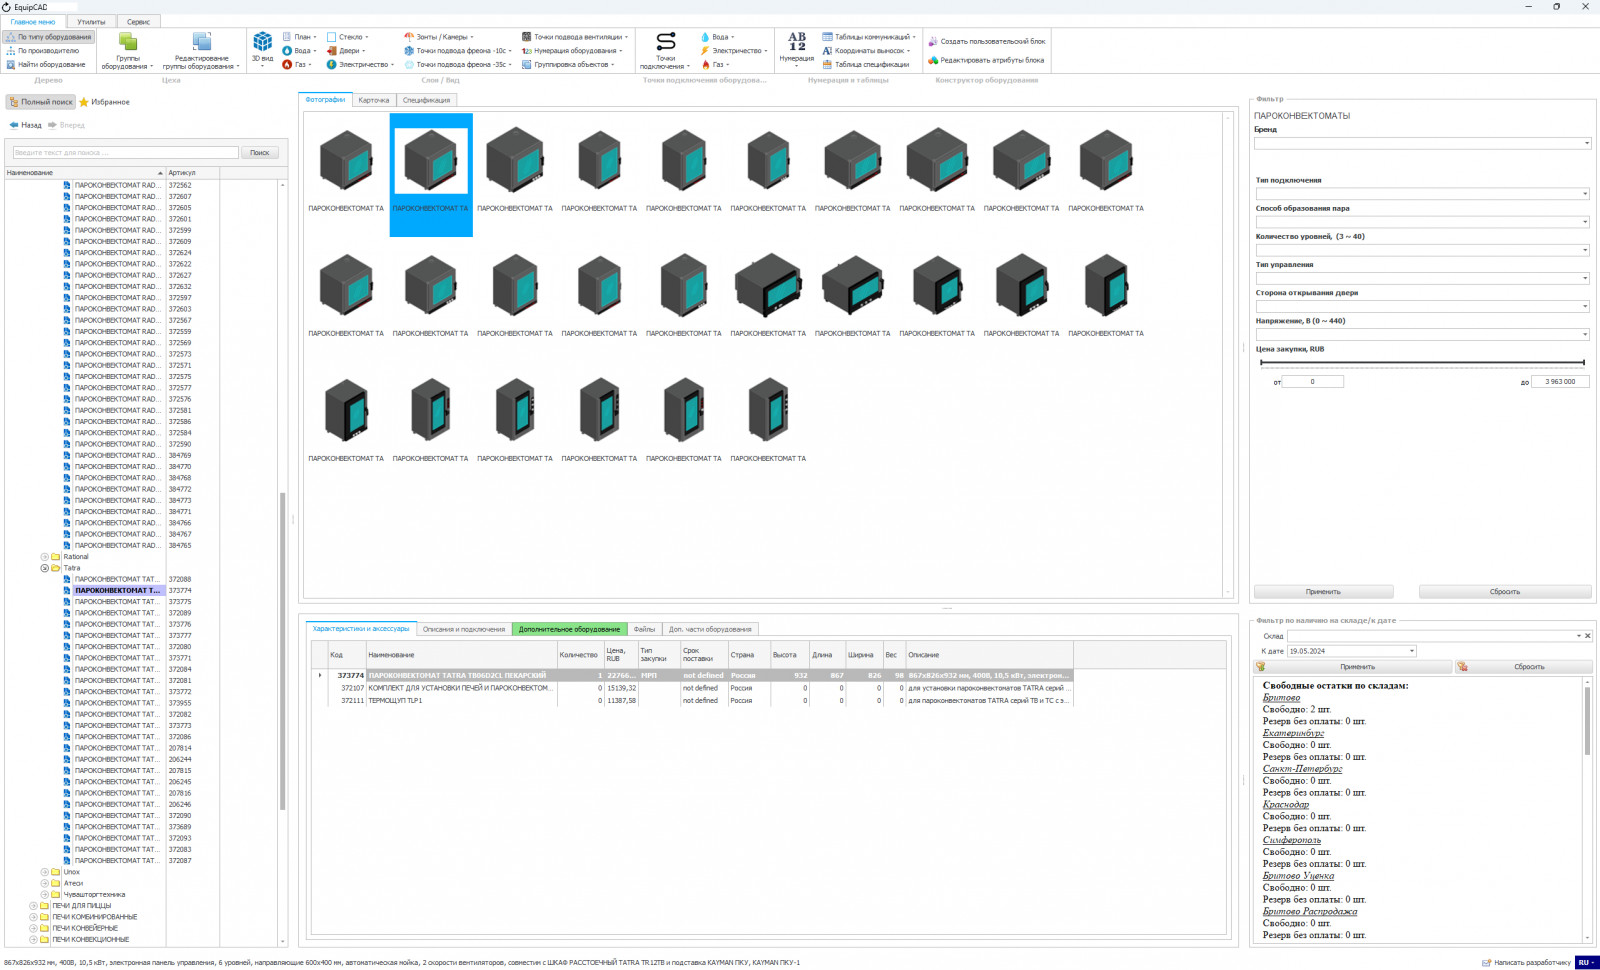Open Избранное favorites
1600x970 pixels.
click(104, 102)
